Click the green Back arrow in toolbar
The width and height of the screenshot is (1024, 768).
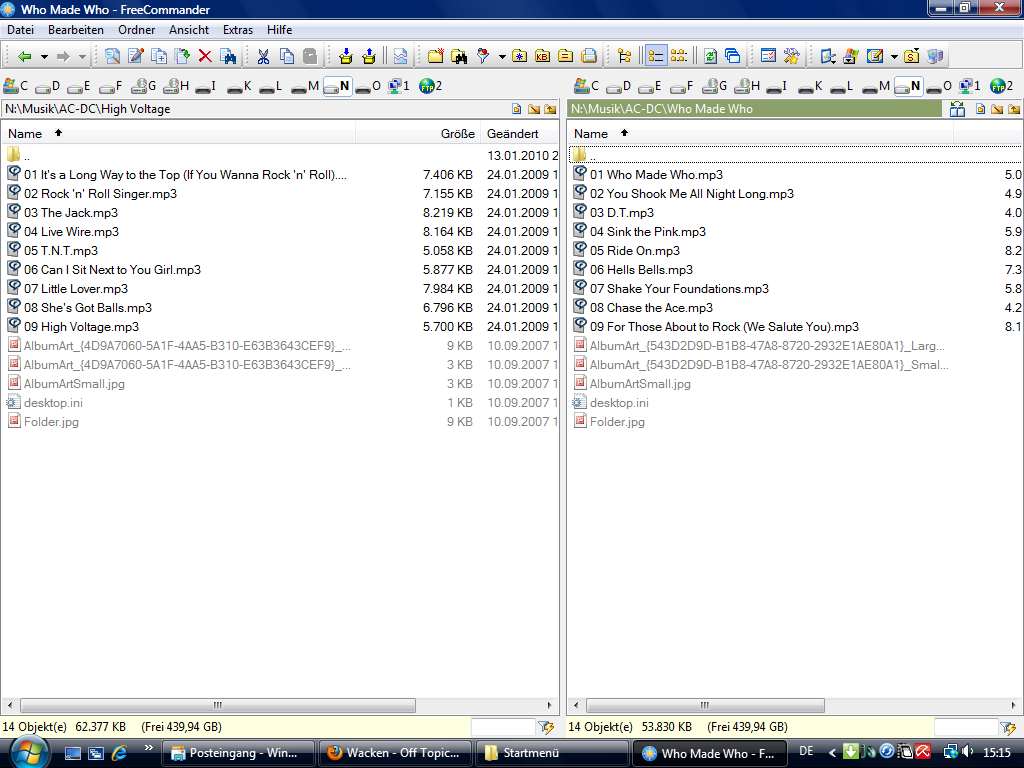[24, 57]
